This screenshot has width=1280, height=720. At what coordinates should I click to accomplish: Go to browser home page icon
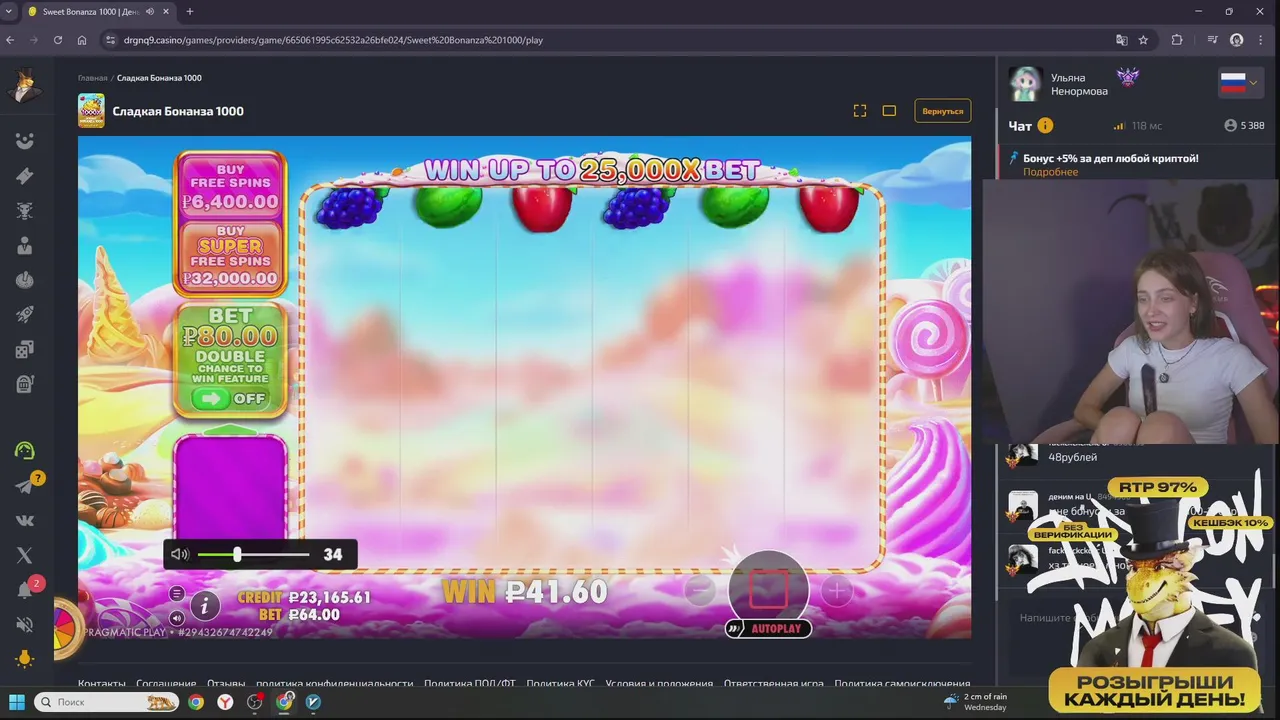82,40
